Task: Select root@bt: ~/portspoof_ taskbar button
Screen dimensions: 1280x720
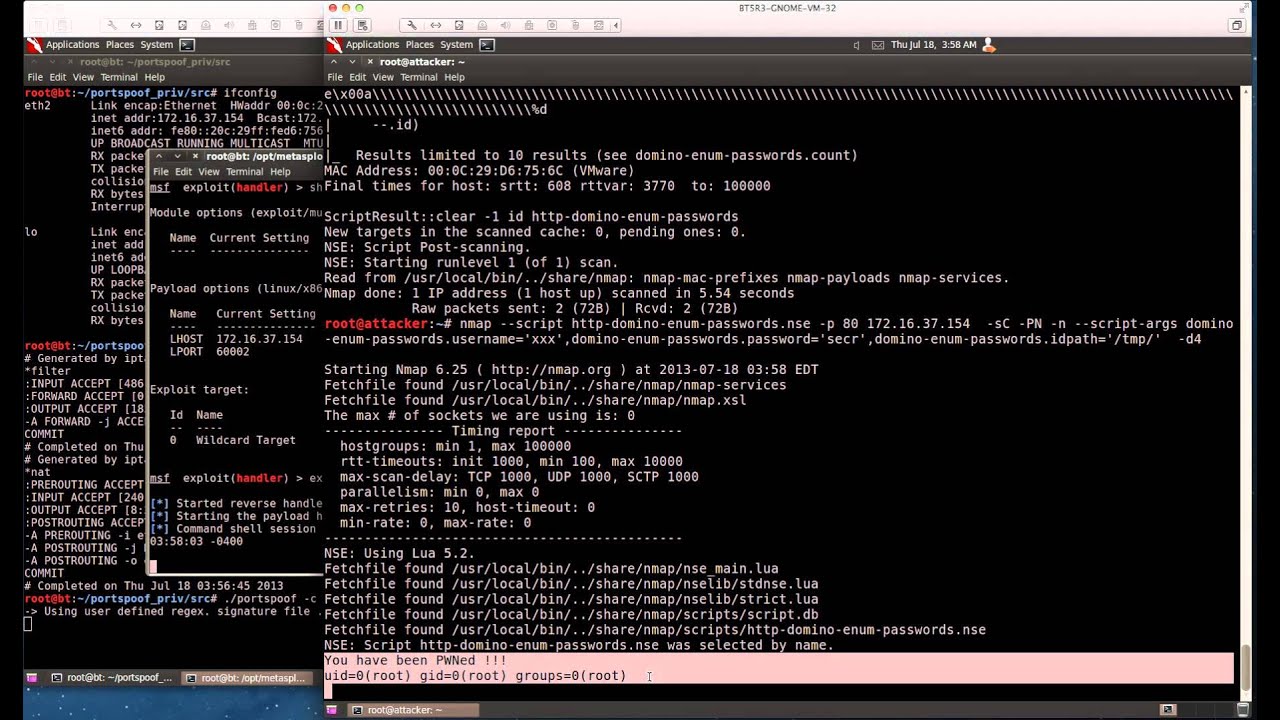Action: [111, 678]
